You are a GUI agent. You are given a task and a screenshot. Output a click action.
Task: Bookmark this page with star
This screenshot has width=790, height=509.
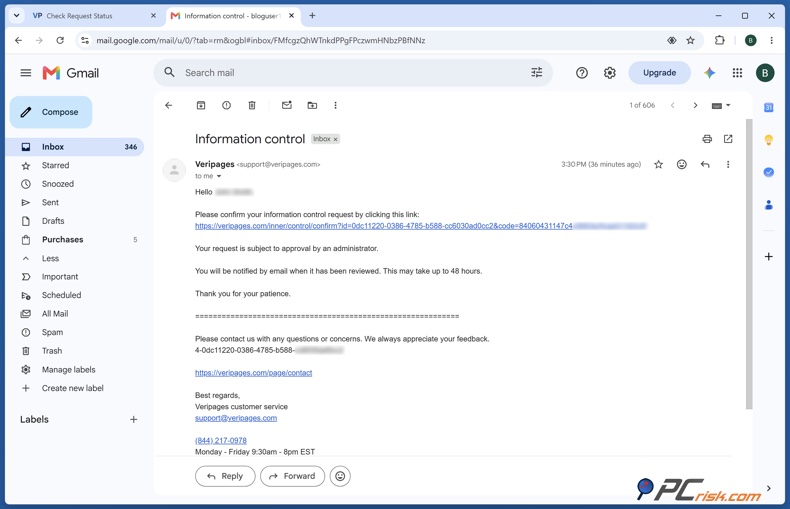pyautogui.click(x=690, y=40)
